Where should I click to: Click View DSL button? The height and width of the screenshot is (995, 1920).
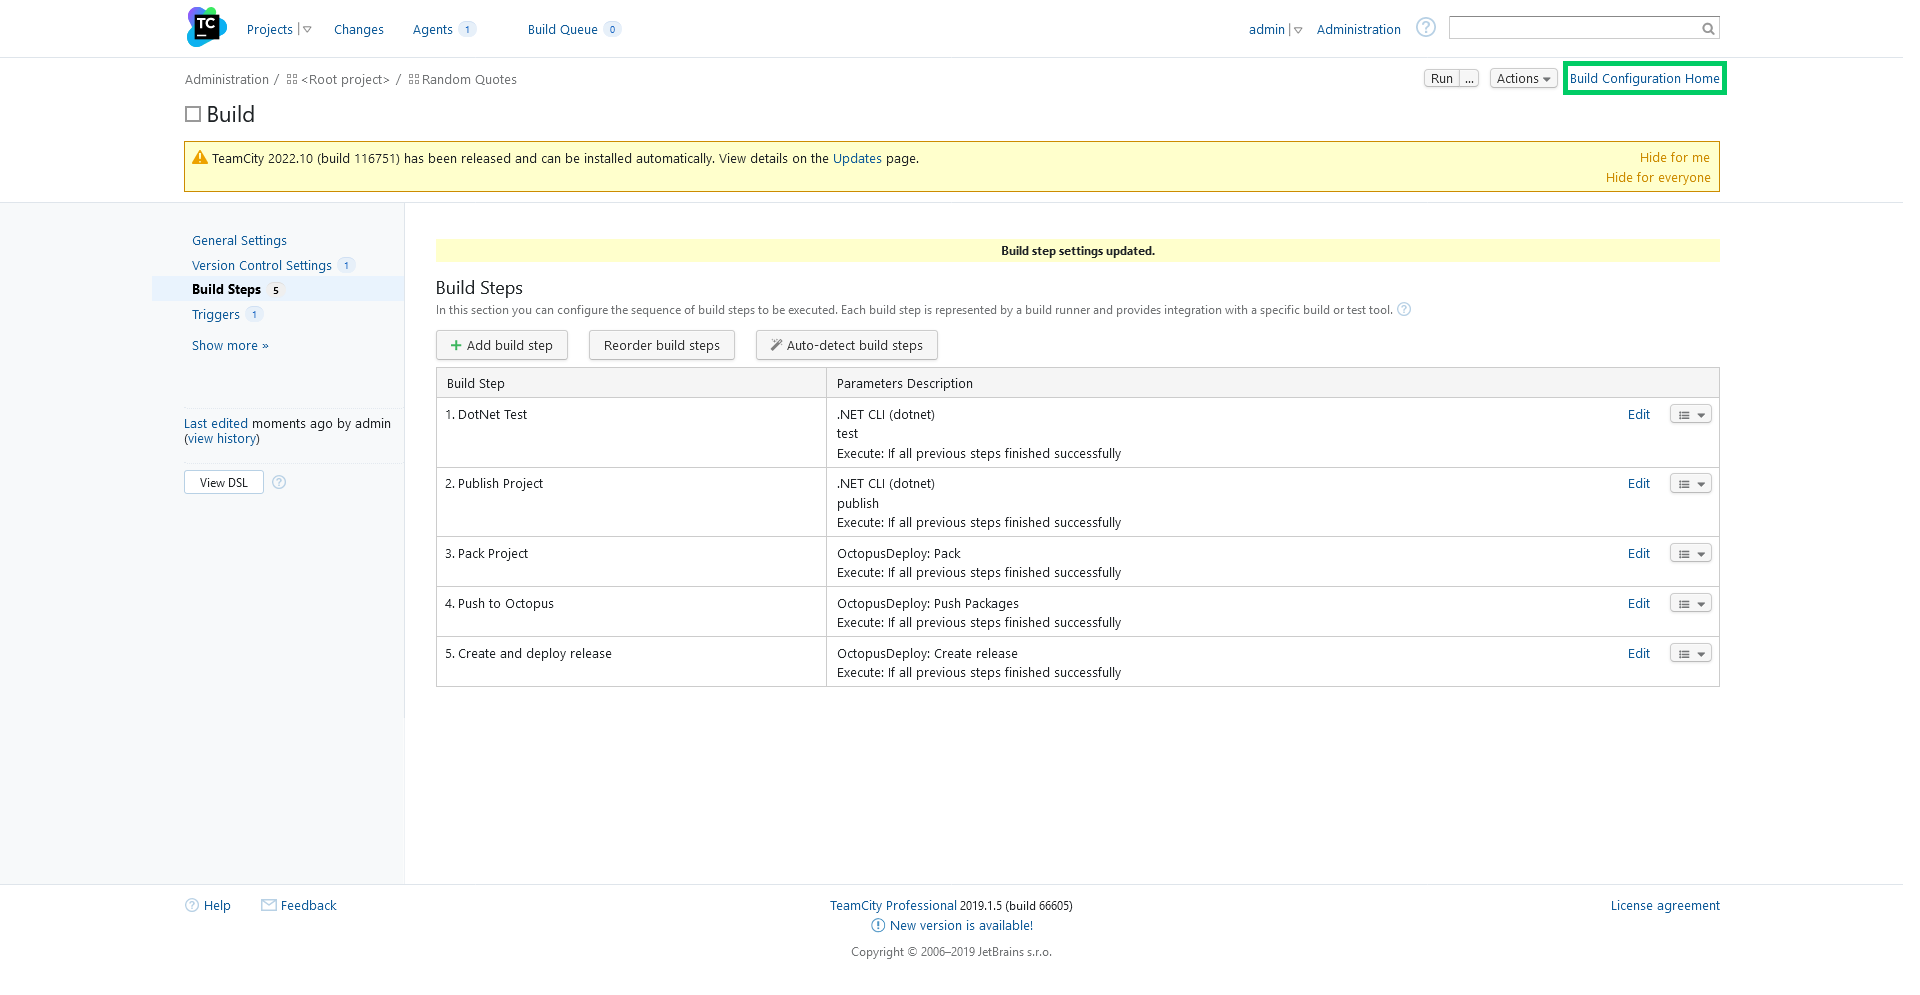point(224,482)
